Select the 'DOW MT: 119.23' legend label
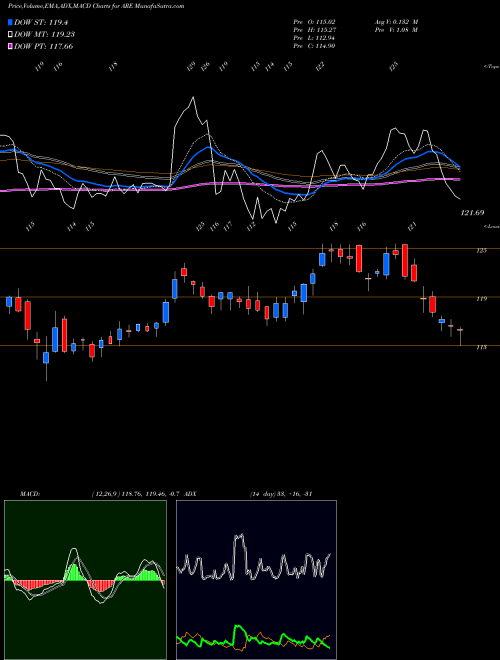The width and height of the screenshot is (500, 660). (x=44, y=35)
